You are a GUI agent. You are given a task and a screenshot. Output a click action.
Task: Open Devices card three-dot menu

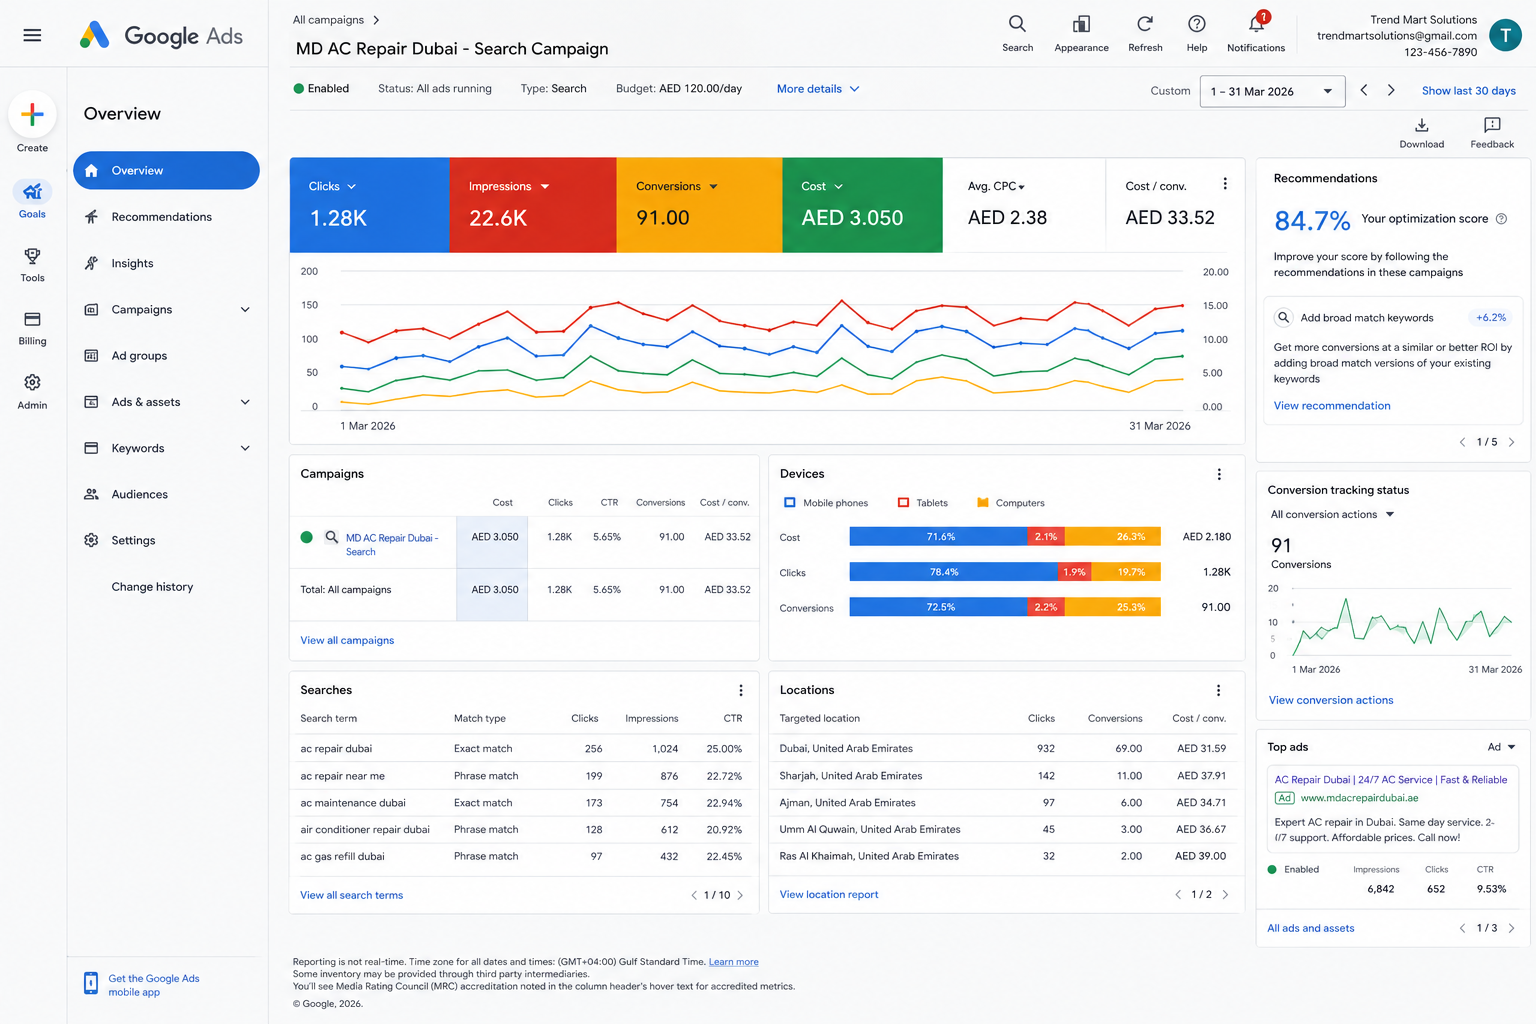(x=1219, y=474)
